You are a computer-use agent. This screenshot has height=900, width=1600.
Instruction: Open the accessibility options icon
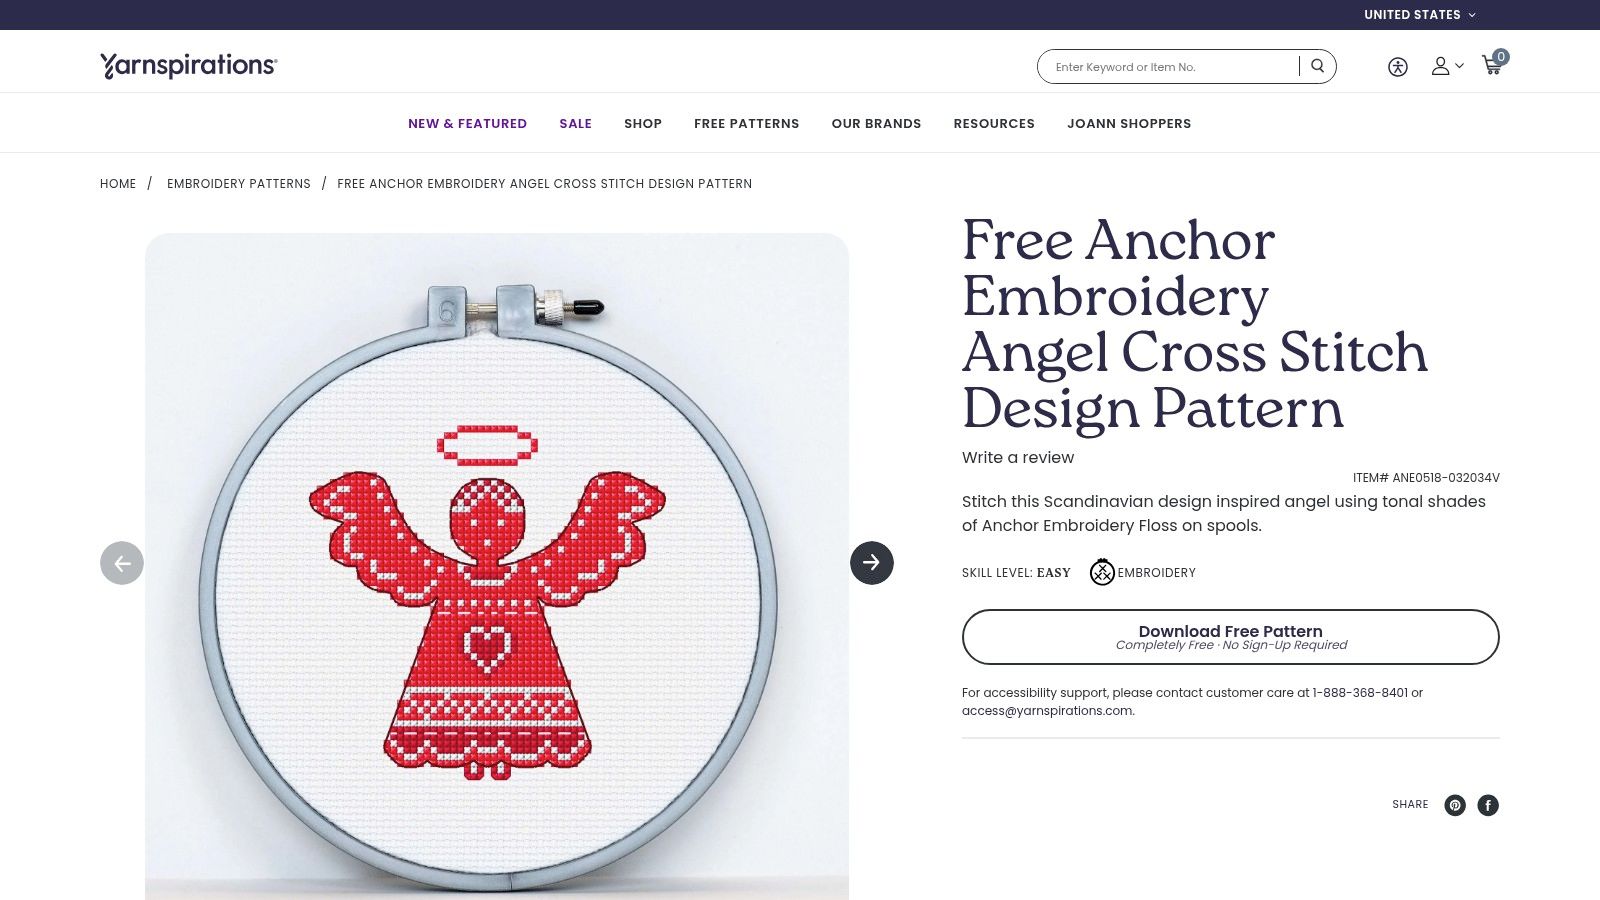point(1398,67)
